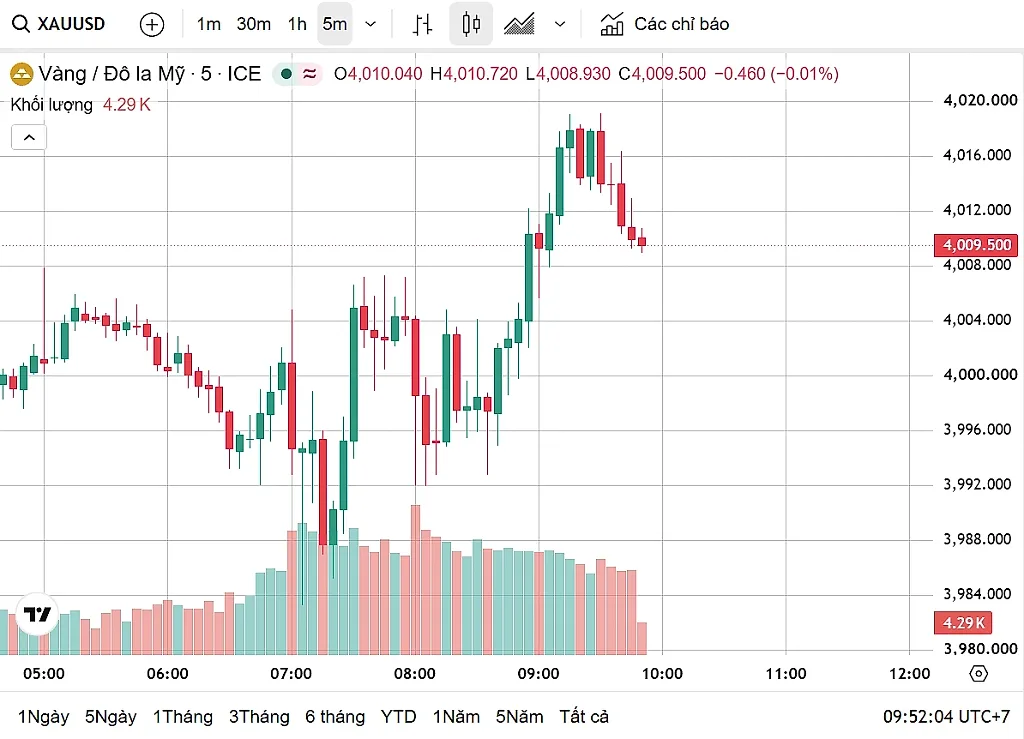Image resolution: width=1024 pixels, height=739 pixels.
Task: Select the bar chart style icon
Action: (x=423, y=25)
